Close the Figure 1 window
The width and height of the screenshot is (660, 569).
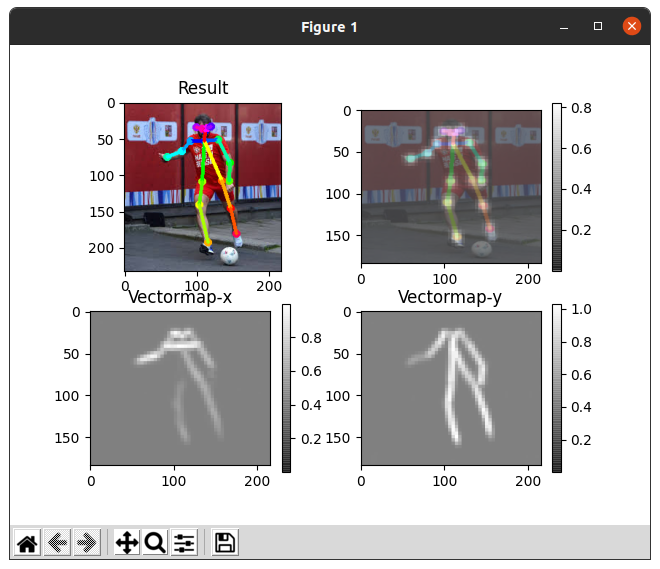pyautogui.click(x=632, y=26)
